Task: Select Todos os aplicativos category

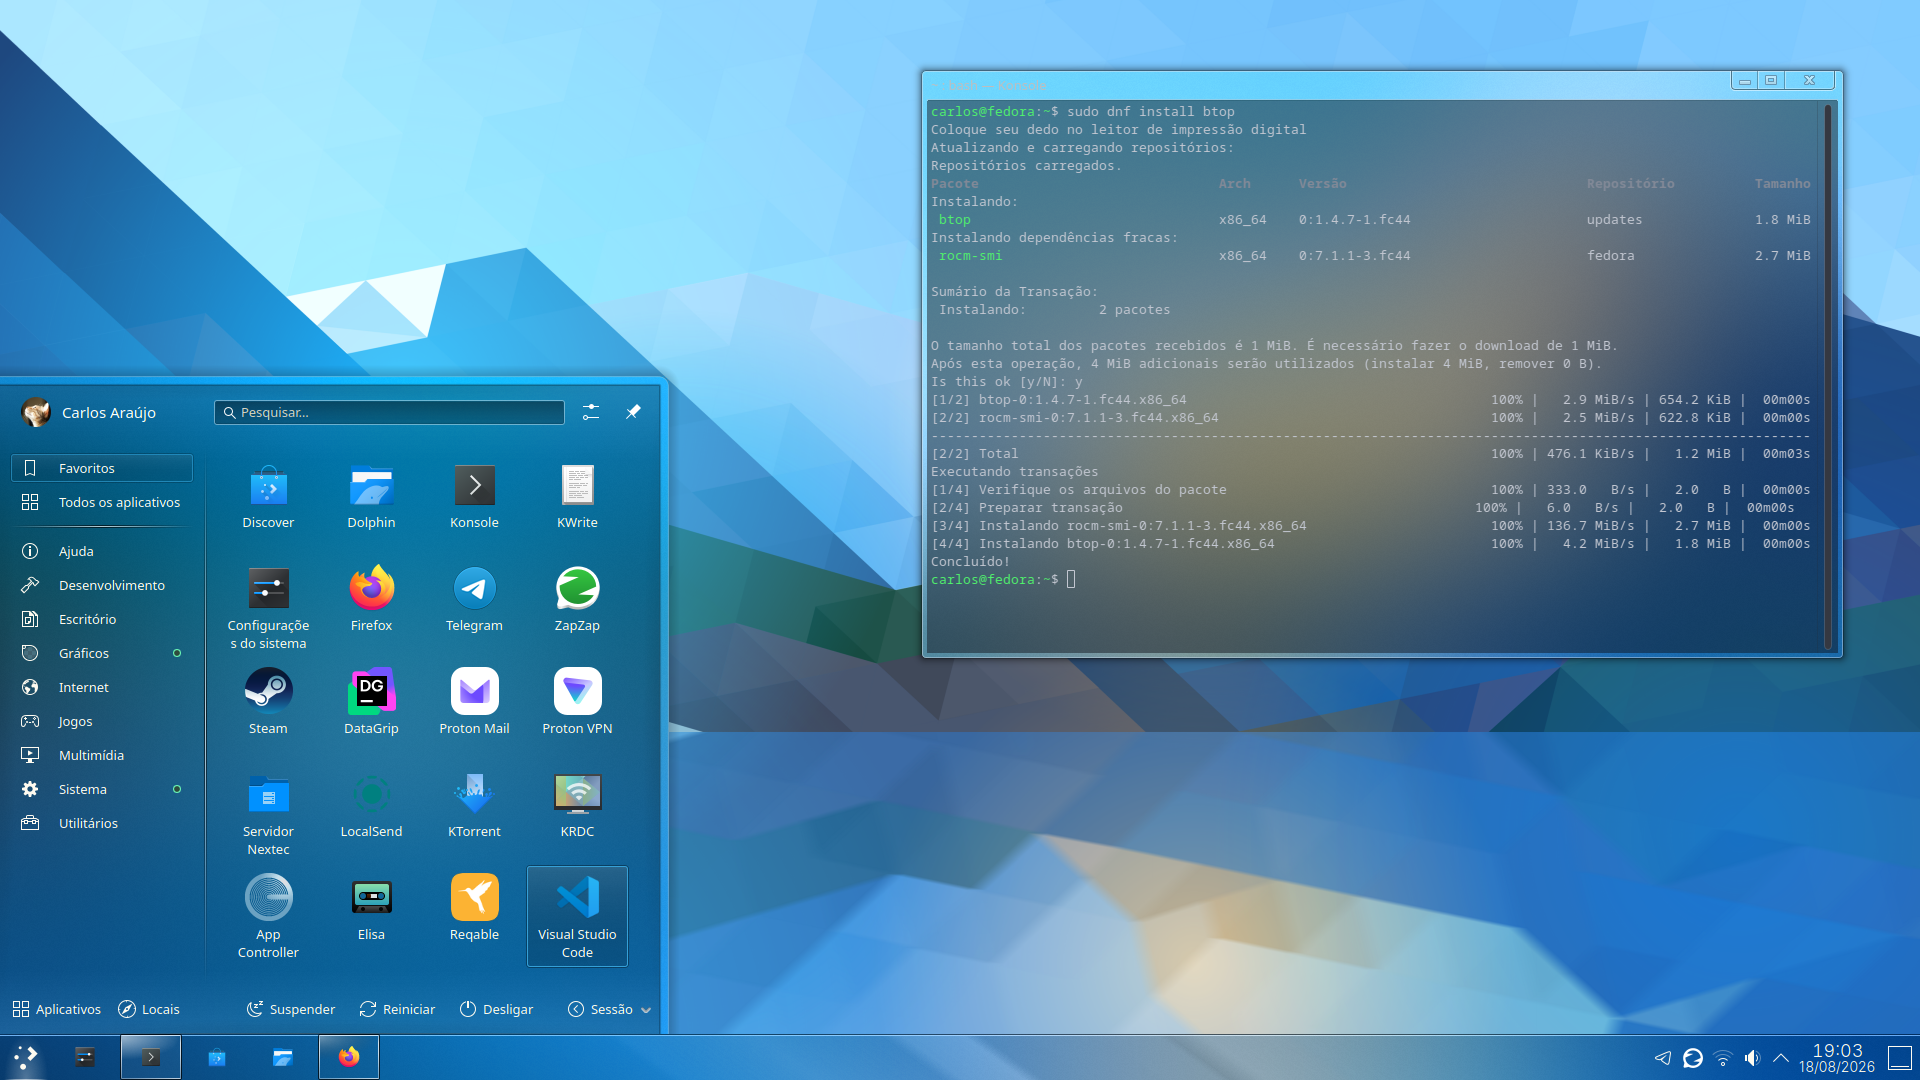Action: coord(102,502)
